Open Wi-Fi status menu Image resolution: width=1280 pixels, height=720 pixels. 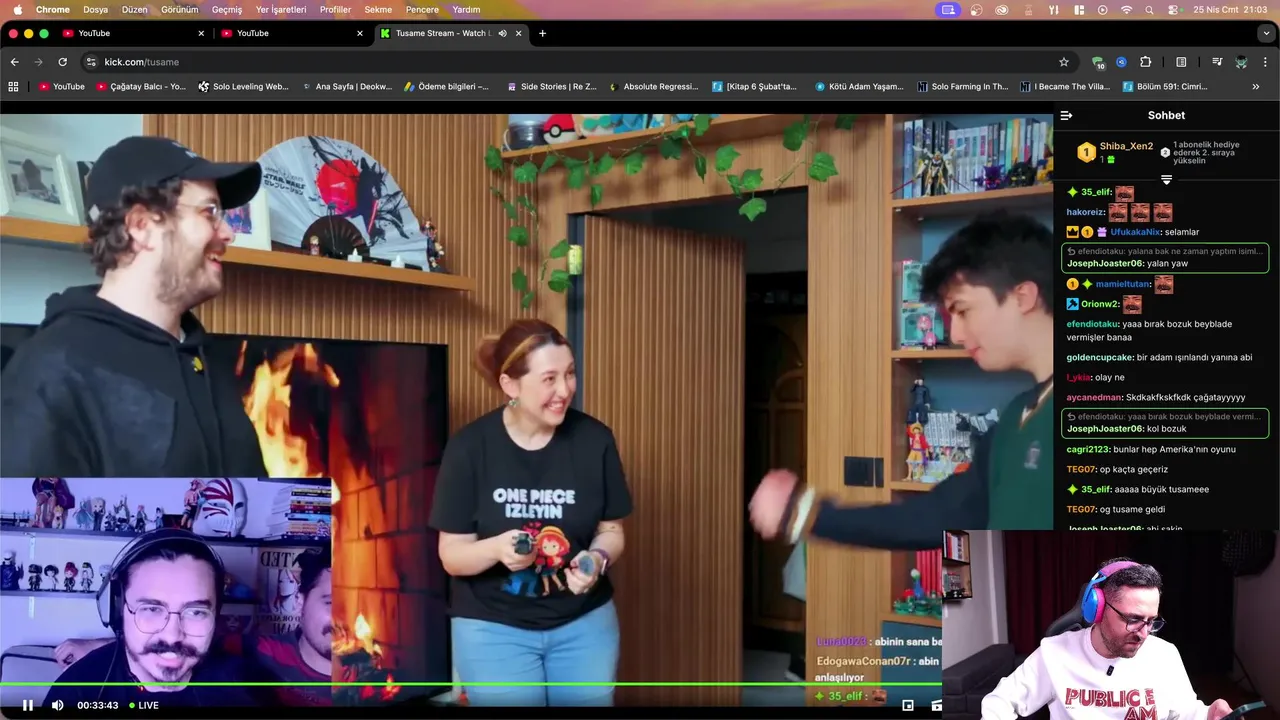point(1126,9)
